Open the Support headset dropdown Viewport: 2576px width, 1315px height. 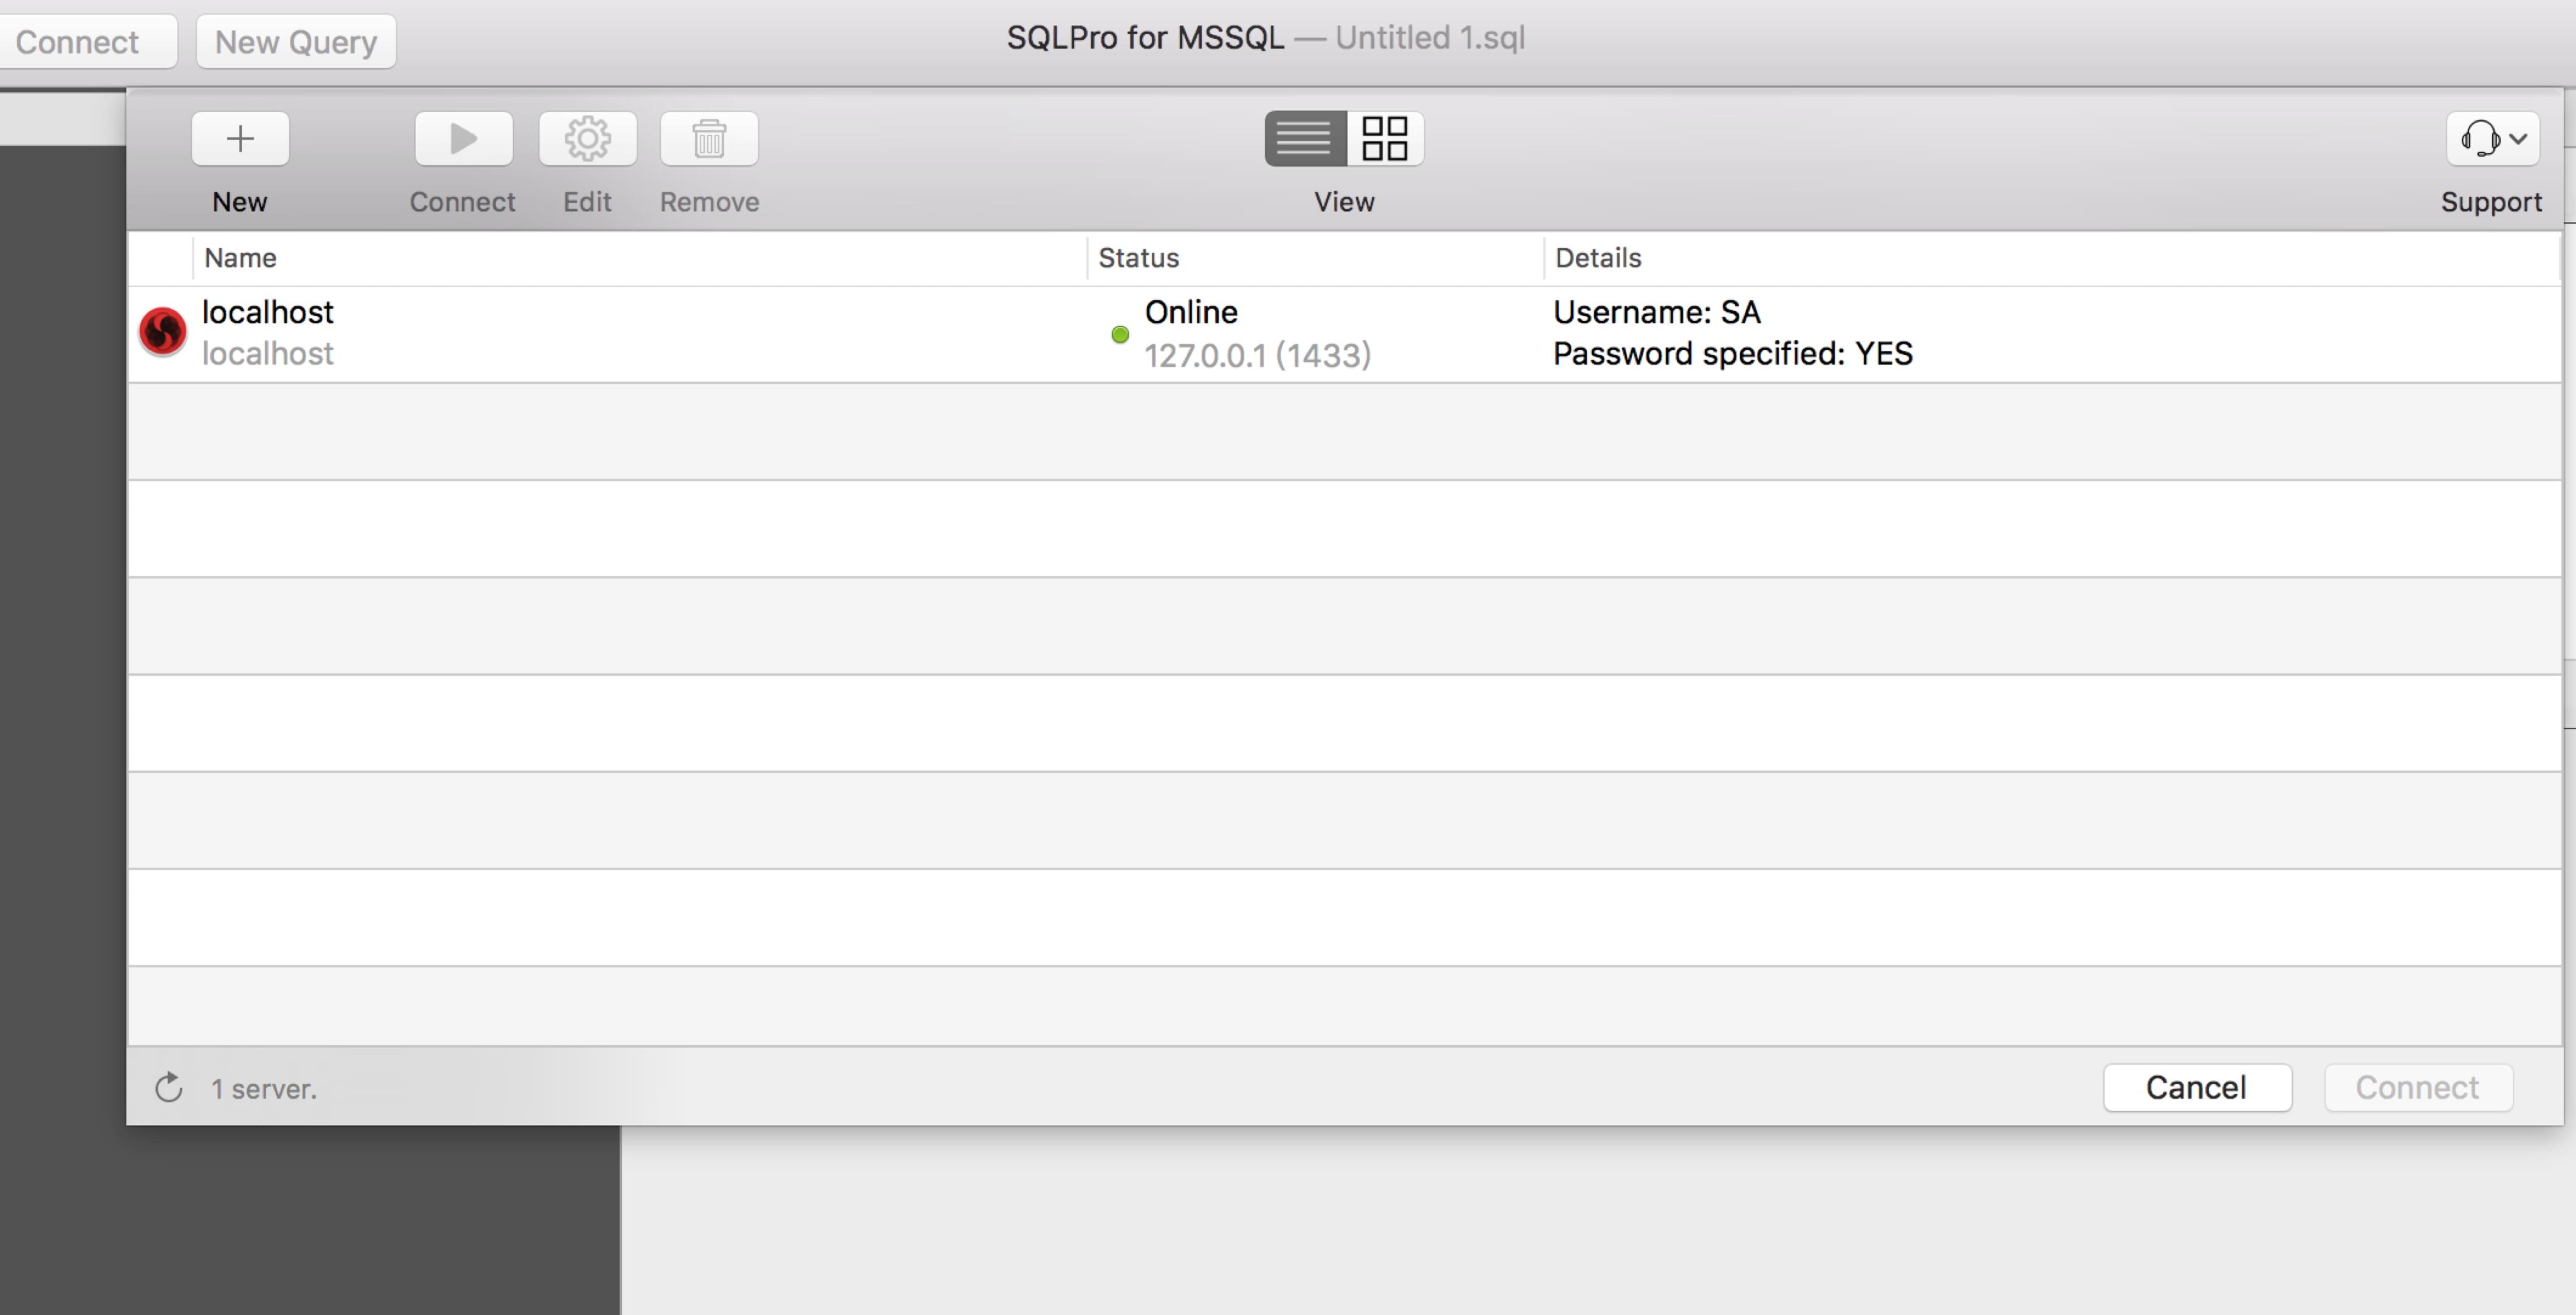point(2492,138)
